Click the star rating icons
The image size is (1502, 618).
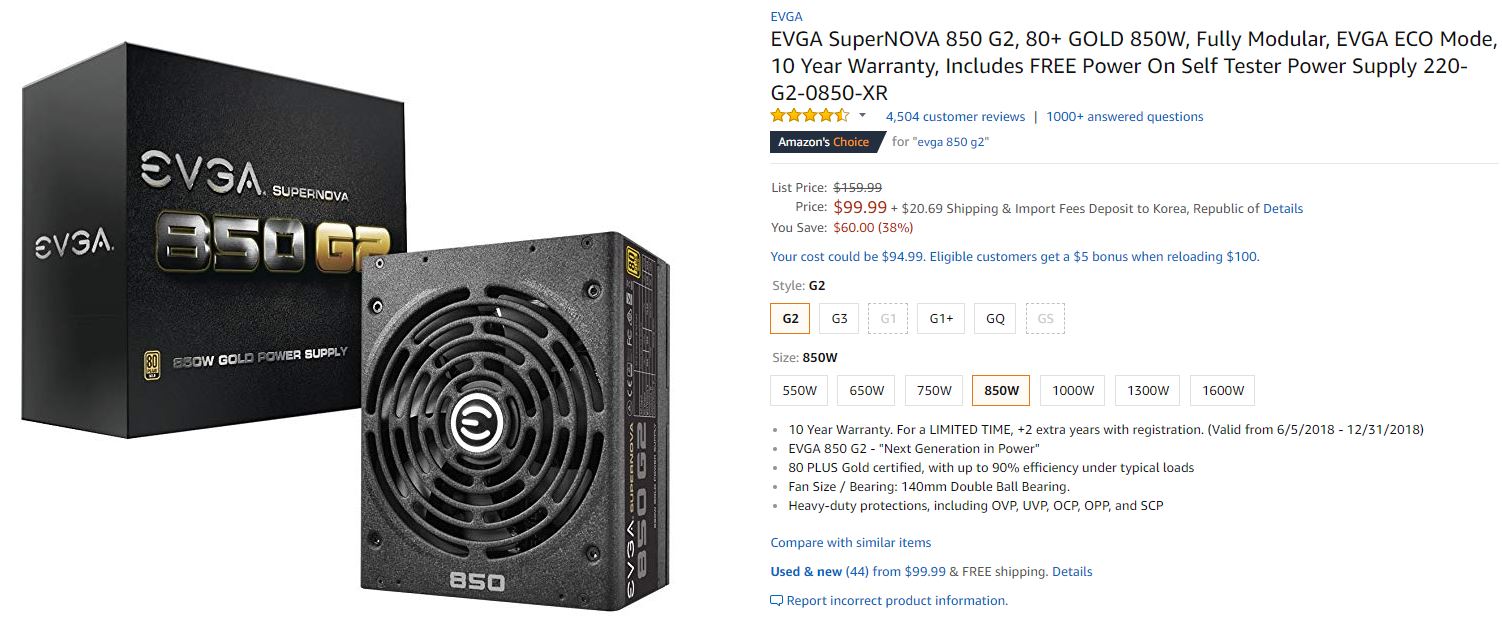(x=809, y=116)
